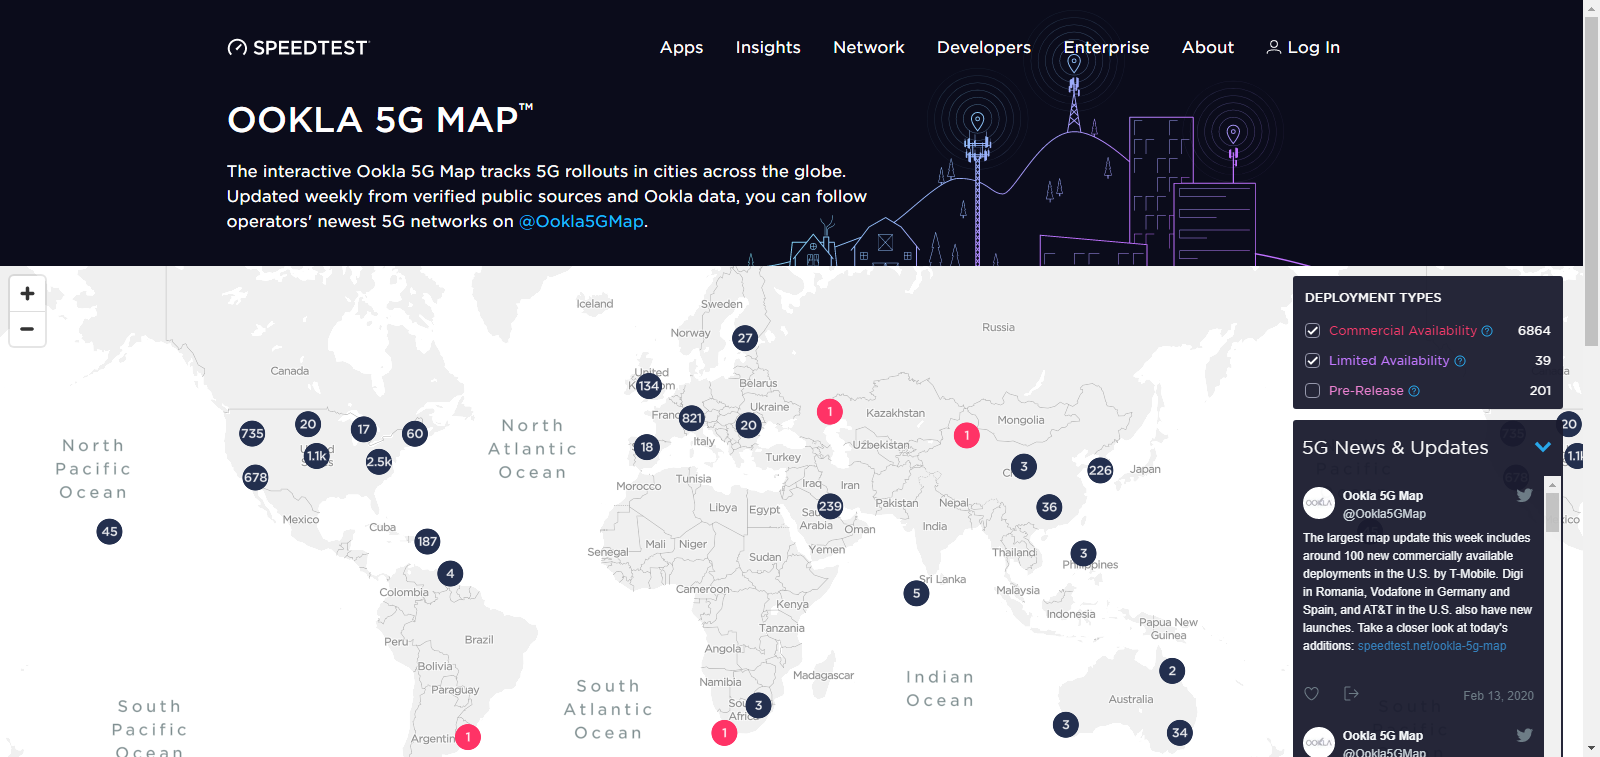Open the About menu
The image size is (1600, 757).
point(1208,47)
